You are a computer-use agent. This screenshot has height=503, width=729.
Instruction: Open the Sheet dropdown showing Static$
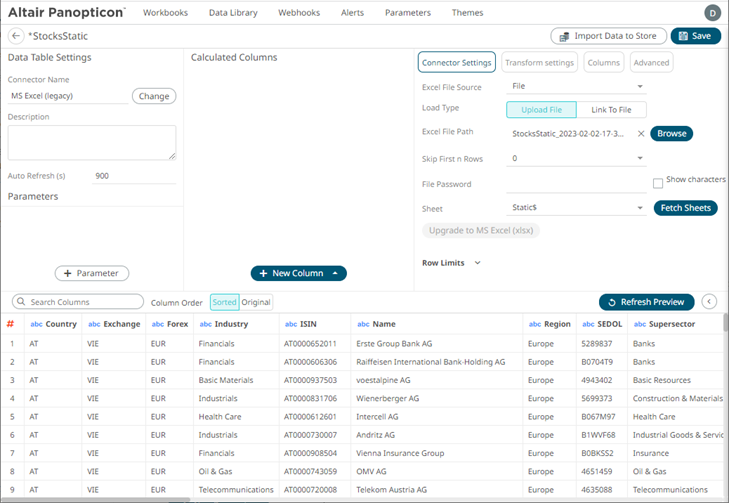[576, 208]
